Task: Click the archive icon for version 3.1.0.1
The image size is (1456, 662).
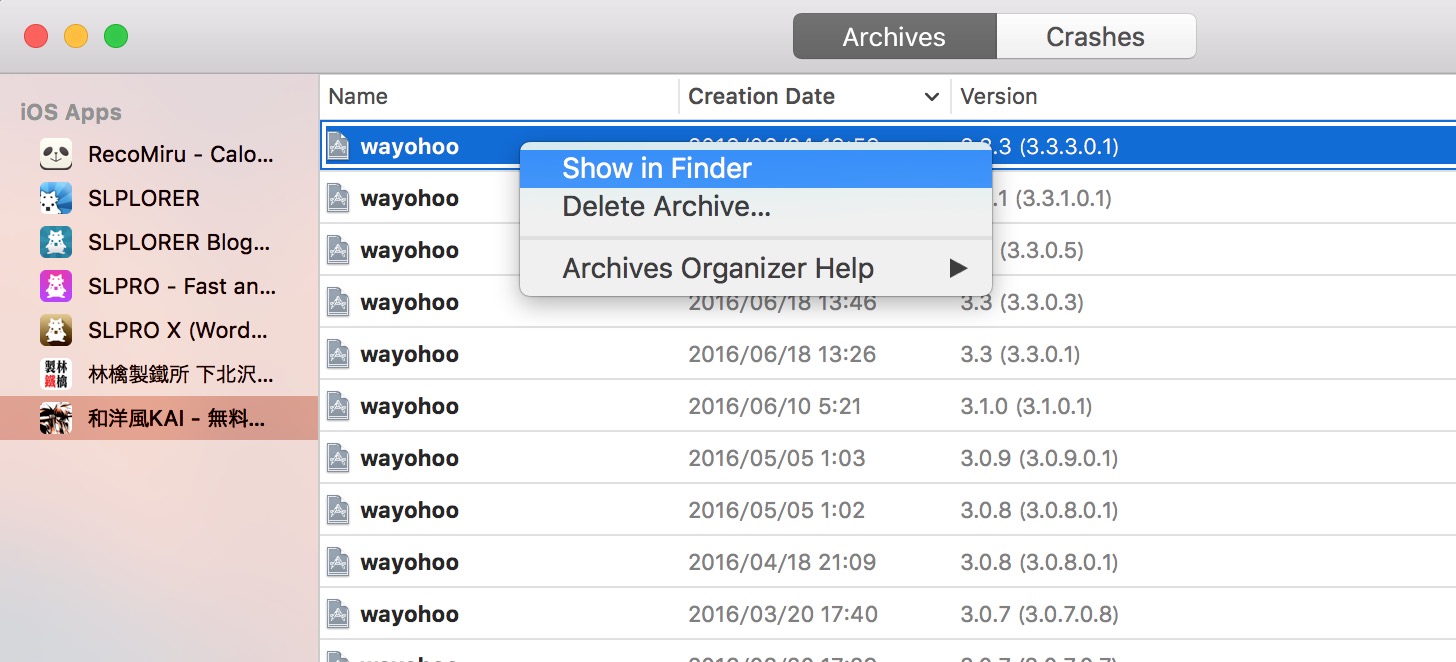Action: click(338, 406)
